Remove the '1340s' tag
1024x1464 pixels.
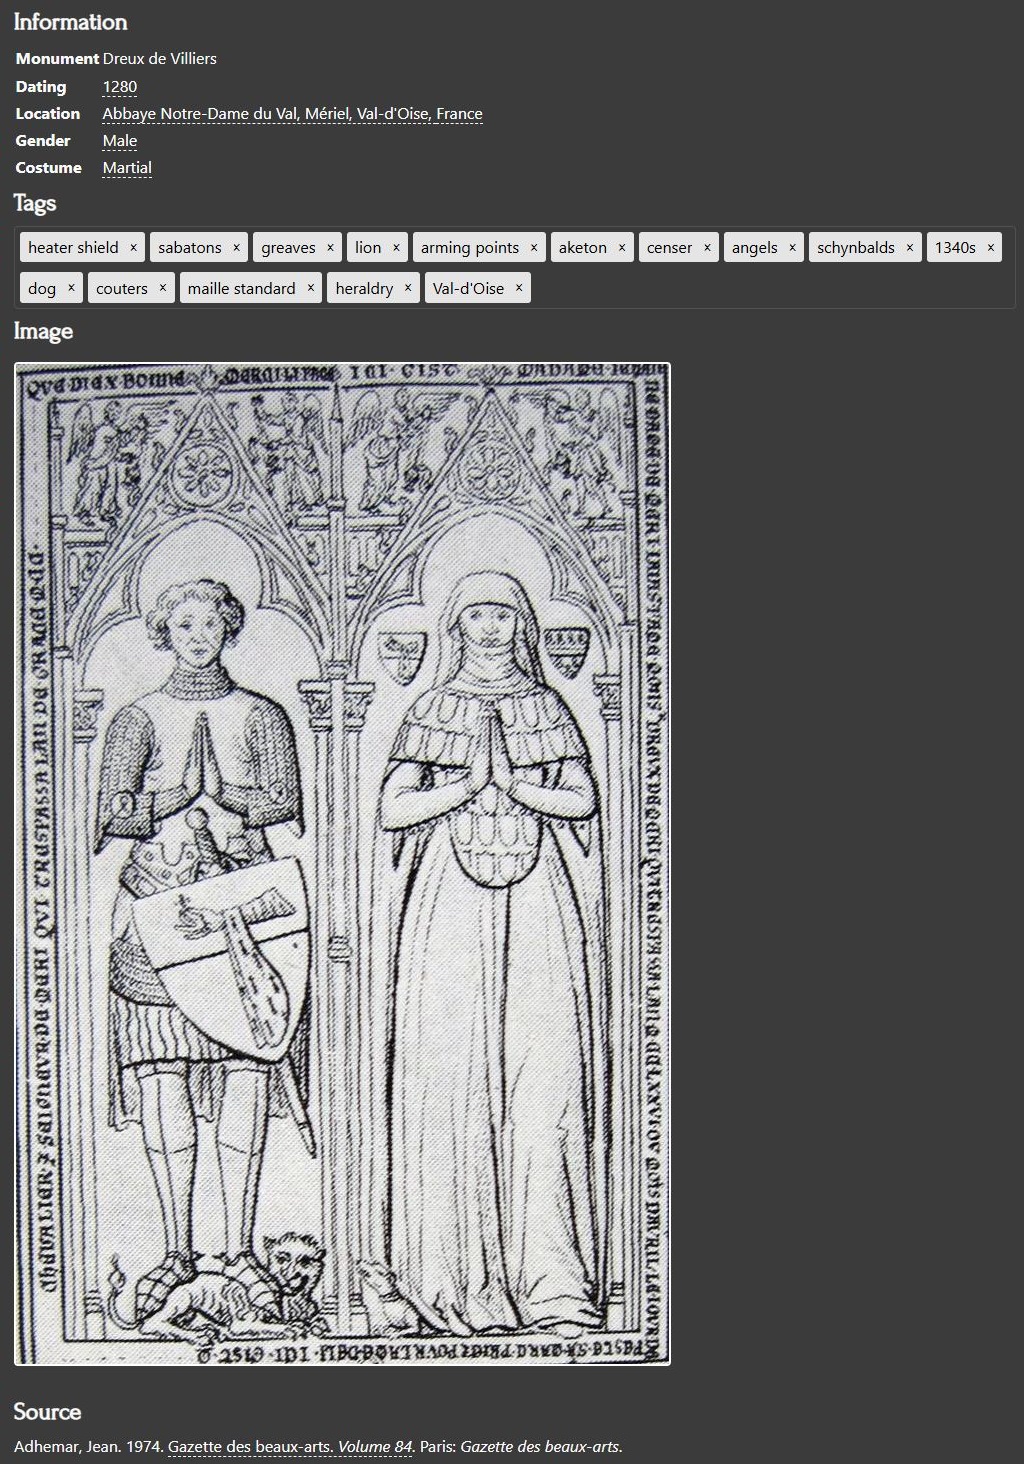991,248
